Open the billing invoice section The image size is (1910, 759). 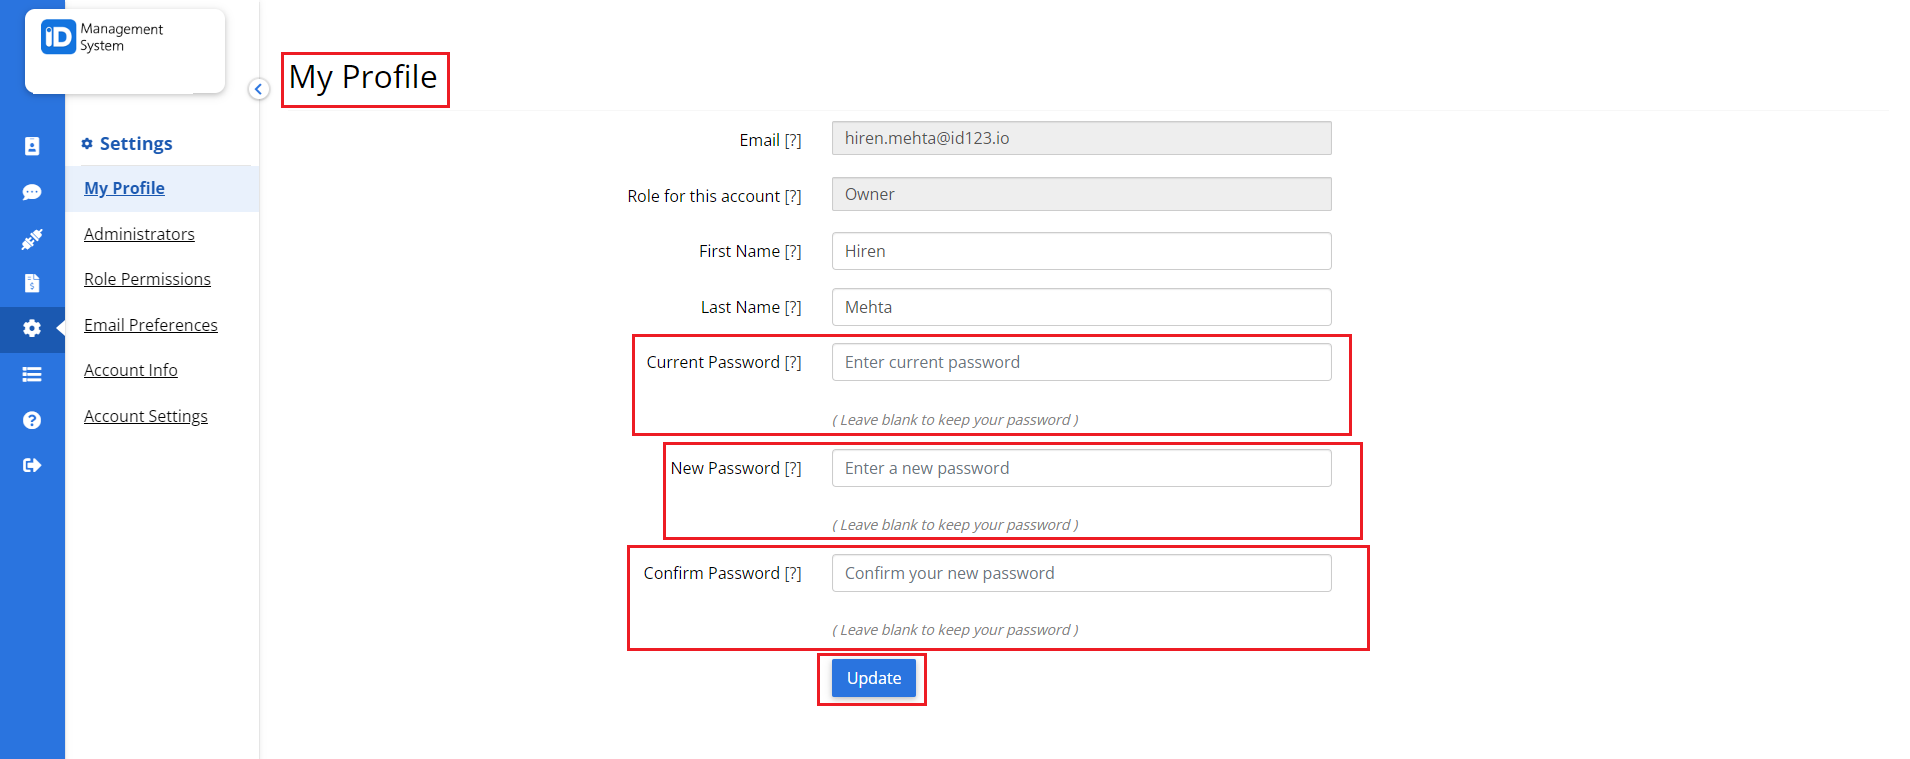[32, 283]
